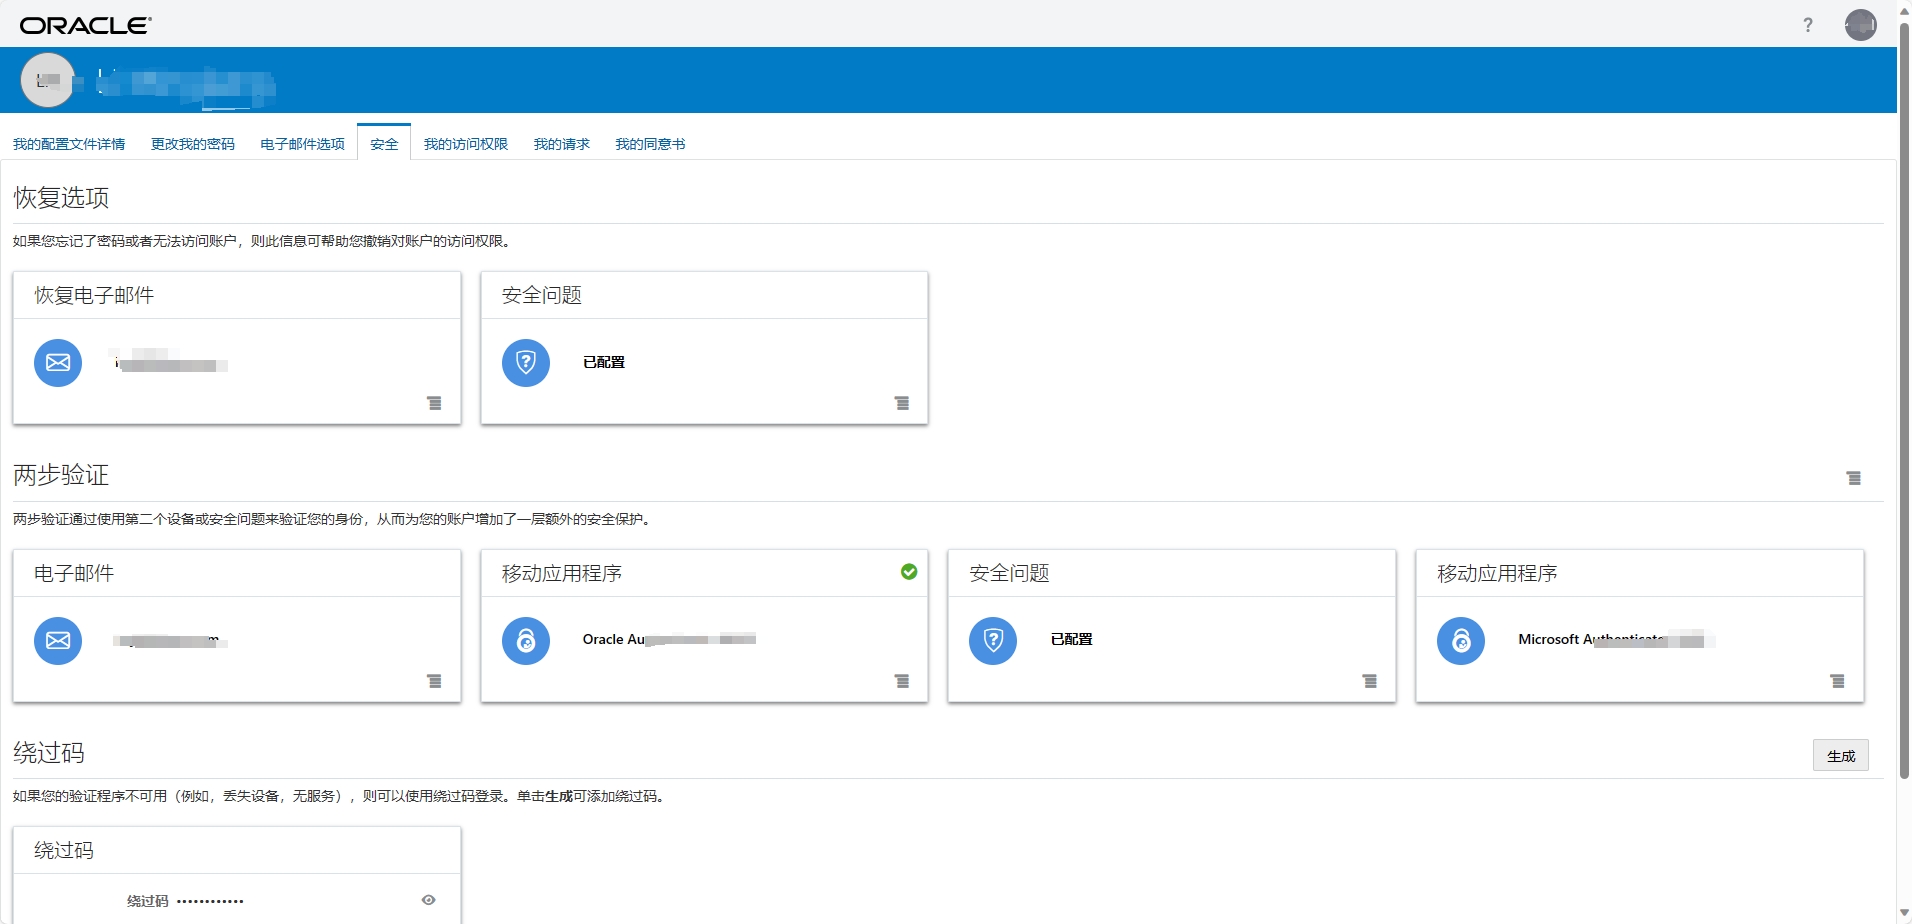The image size is (1912, 924).
Task: Open the menu on recovery 安全问题 card
Action: [x=902, y=403]
